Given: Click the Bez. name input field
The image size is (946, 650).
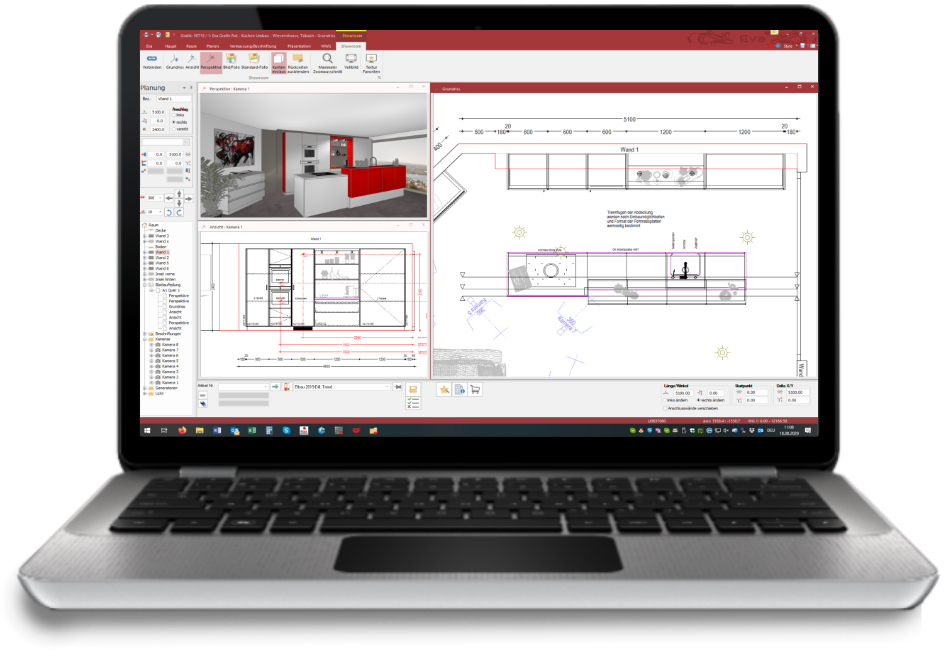Looking at the screenshot, I should pos(173,99).
